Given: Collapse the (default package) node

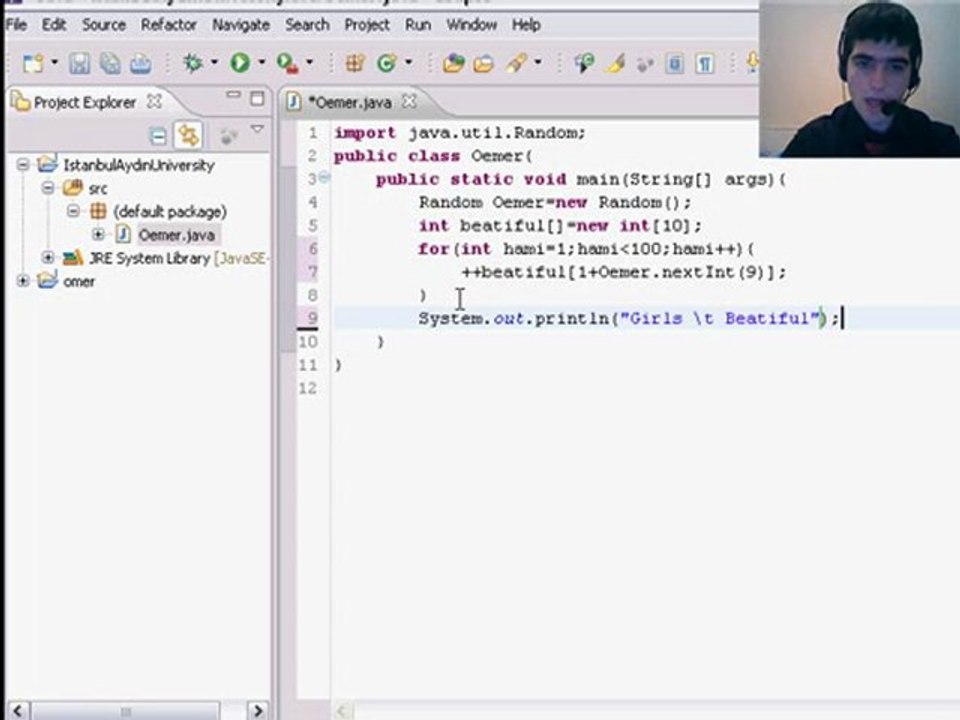Looking at the screenshot, I should [x=73, y=211].
